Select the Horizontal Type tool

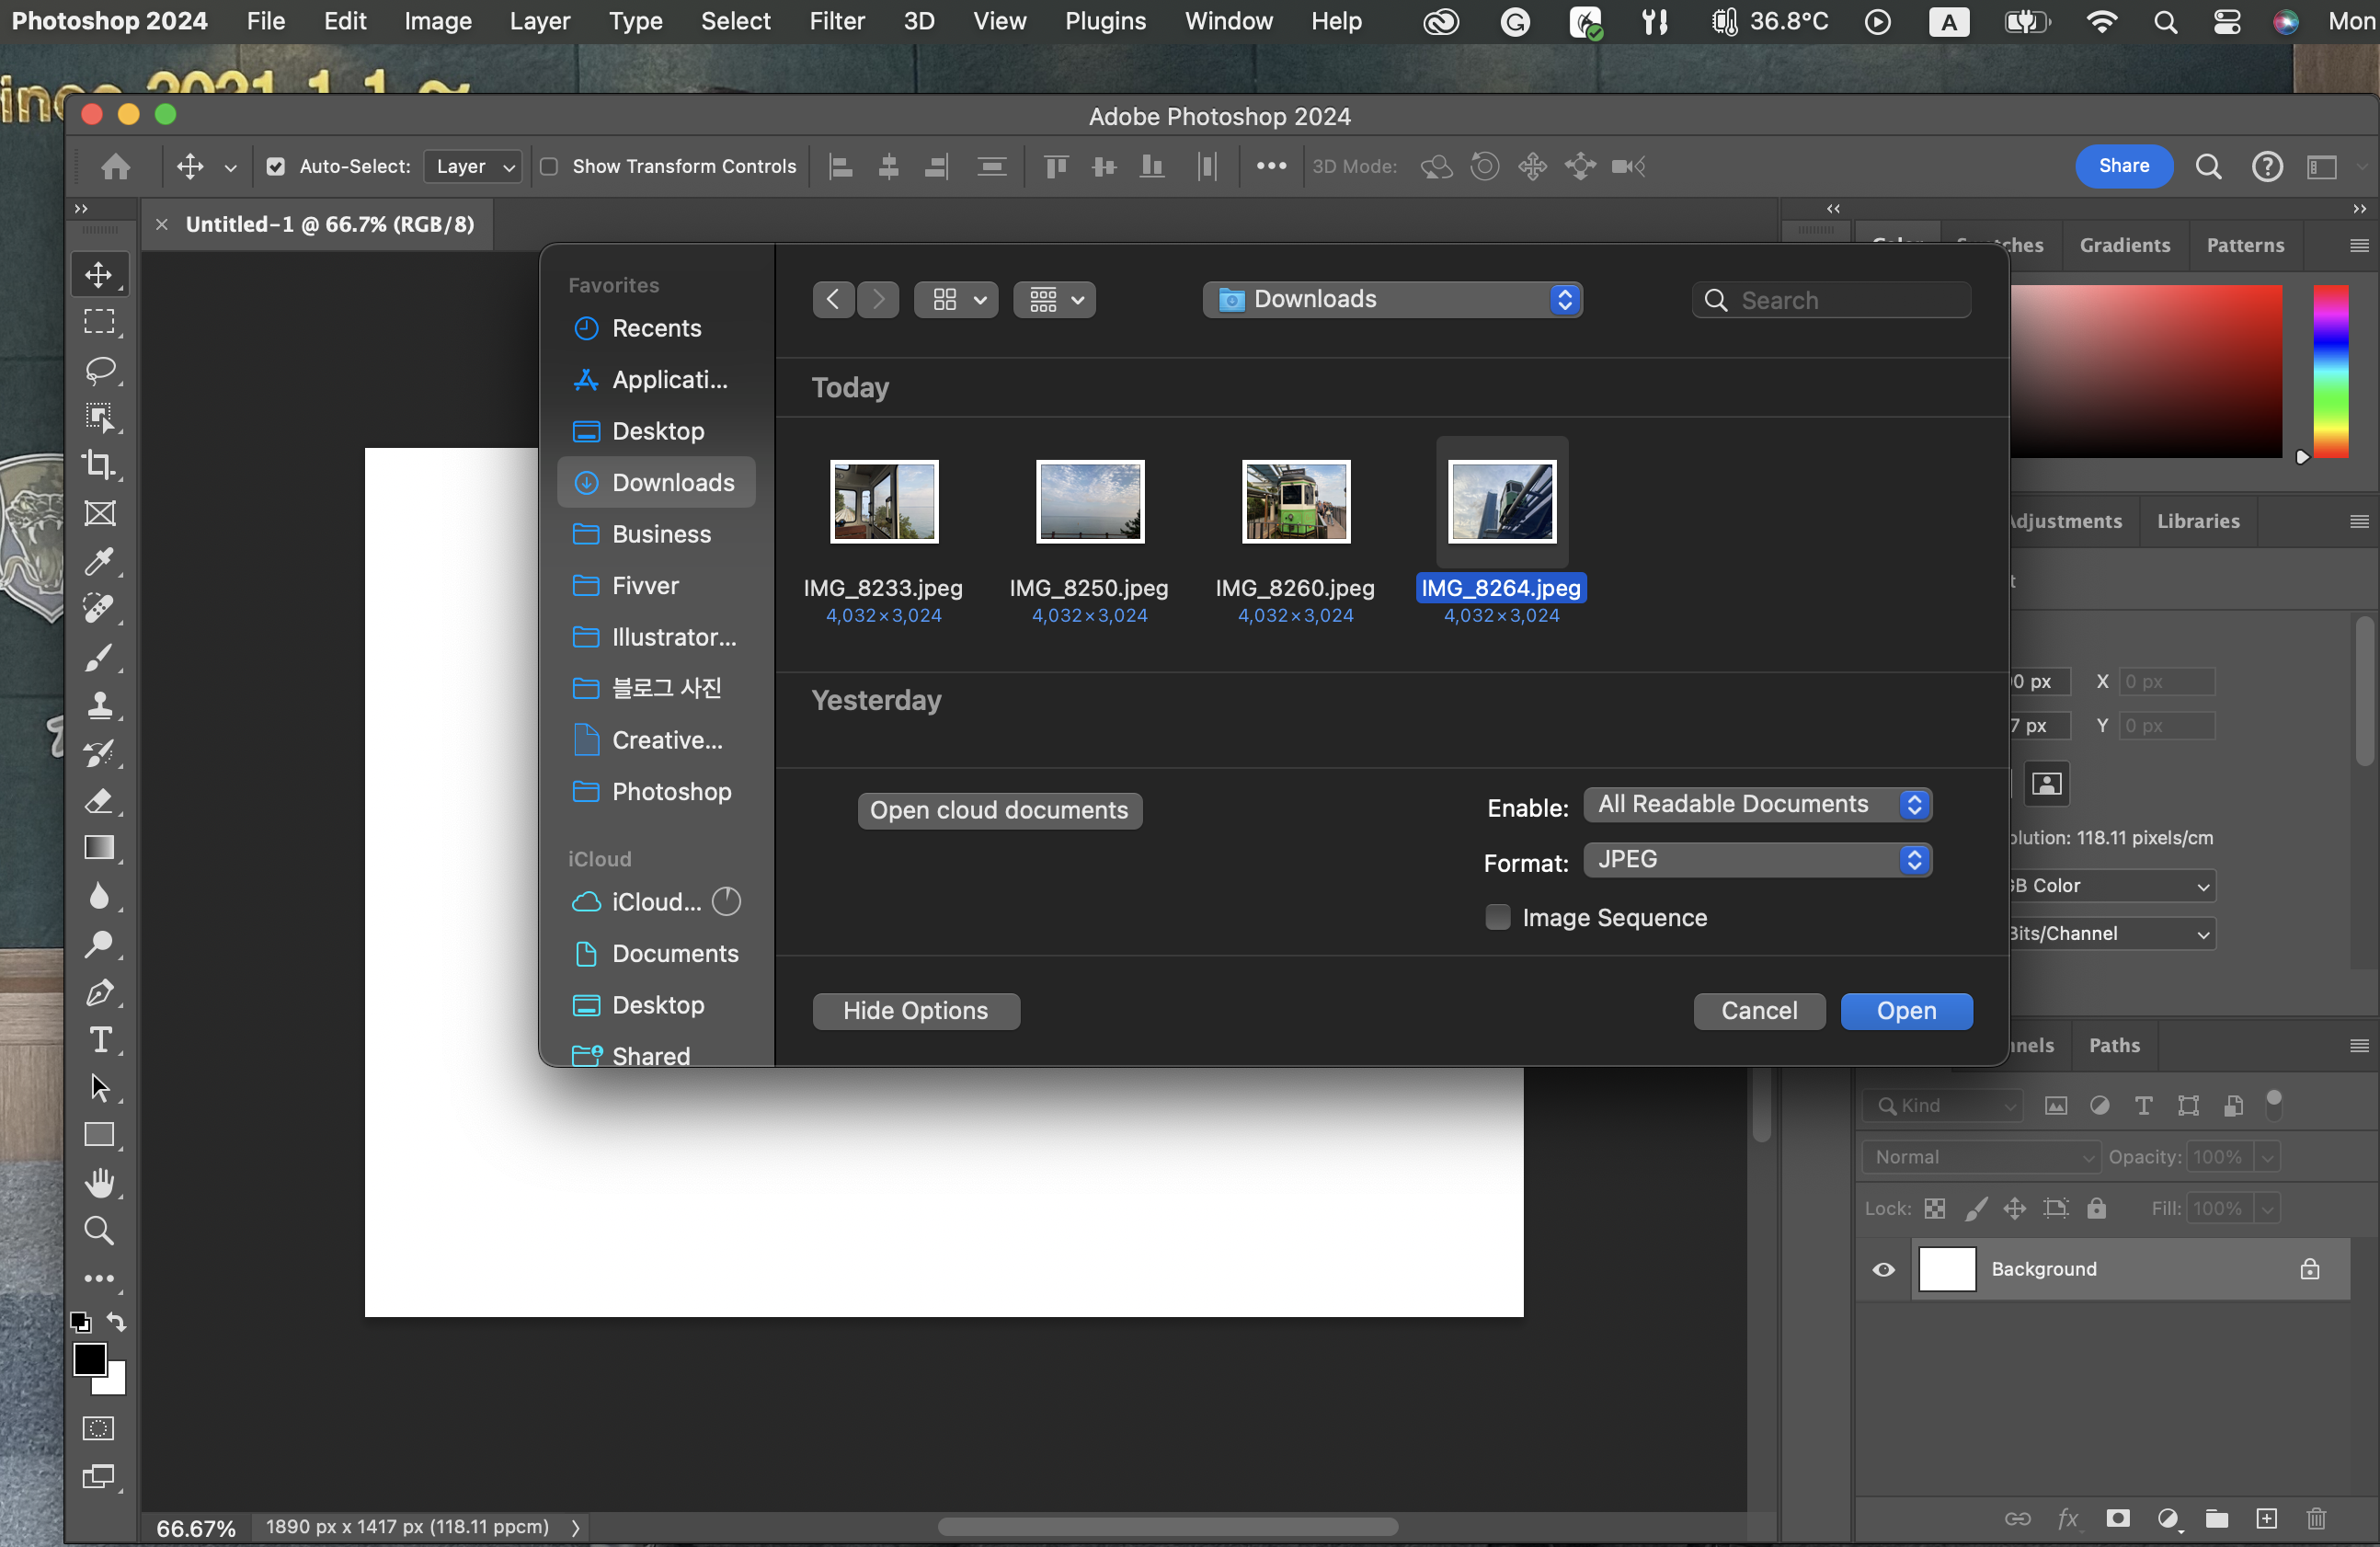[x=99, y=1040]
